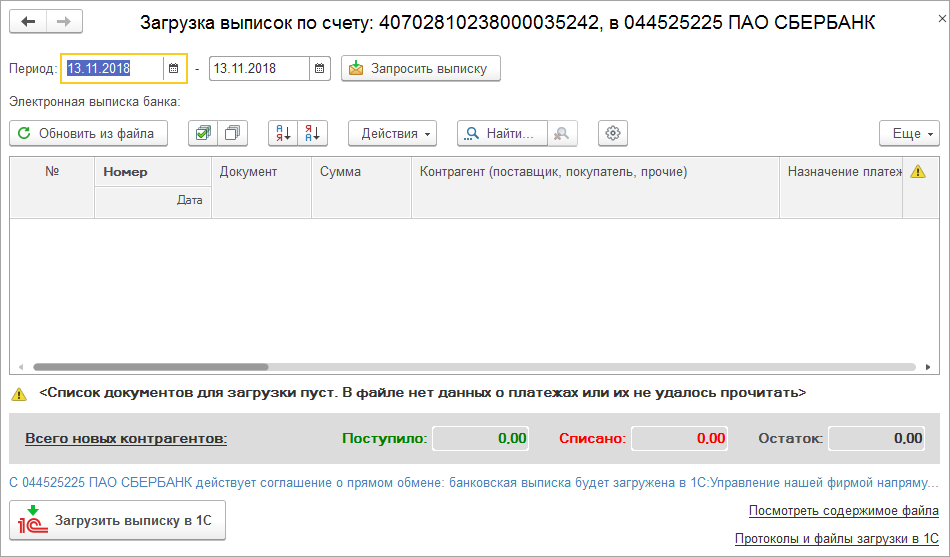Sort the list in descending order

point(313,133)
